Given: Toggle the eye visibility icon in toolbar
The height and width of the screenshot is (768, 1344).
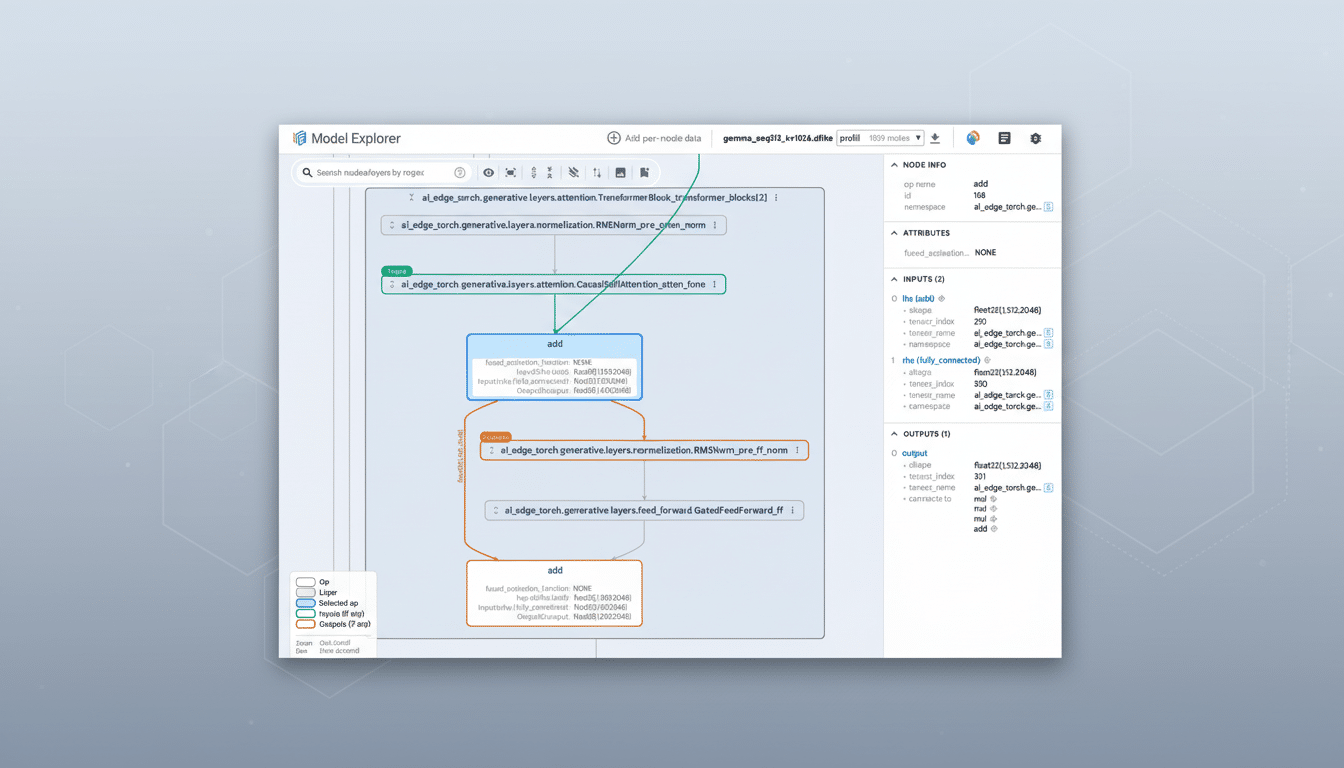Looking at the screenshot, I should click(488, 172).
